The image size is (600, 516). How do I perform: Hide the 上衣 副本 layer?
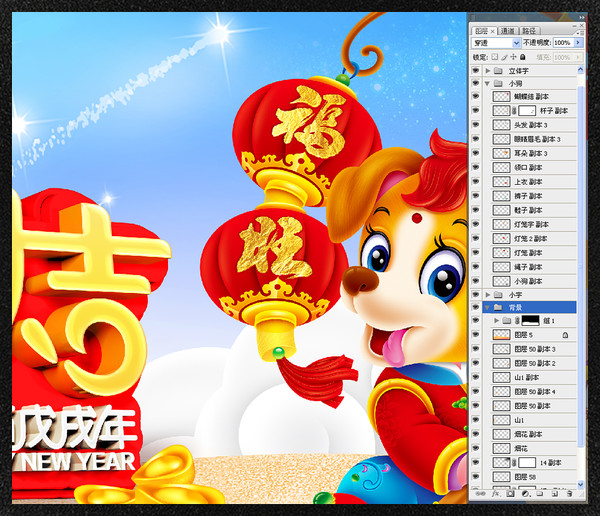pyautogui.click(x=476, y=181)
